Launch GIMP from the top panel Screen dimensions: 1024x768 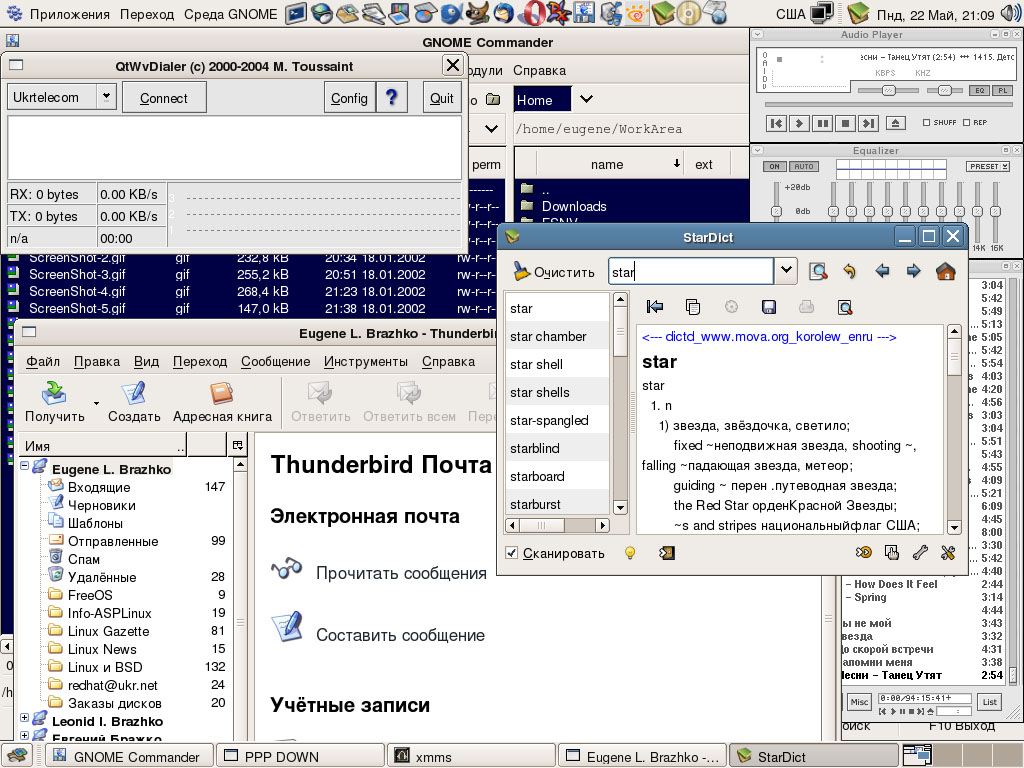478,12
